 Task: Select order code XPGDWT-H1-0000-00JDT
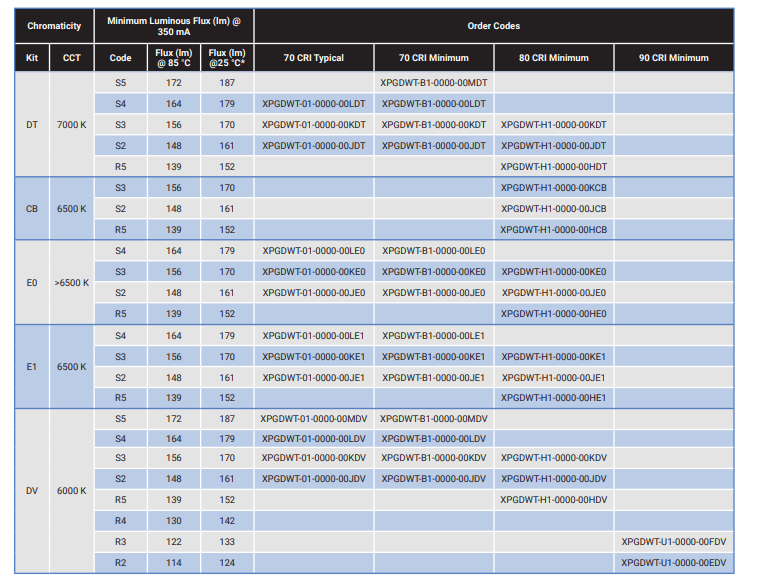[x=554, y=146]
